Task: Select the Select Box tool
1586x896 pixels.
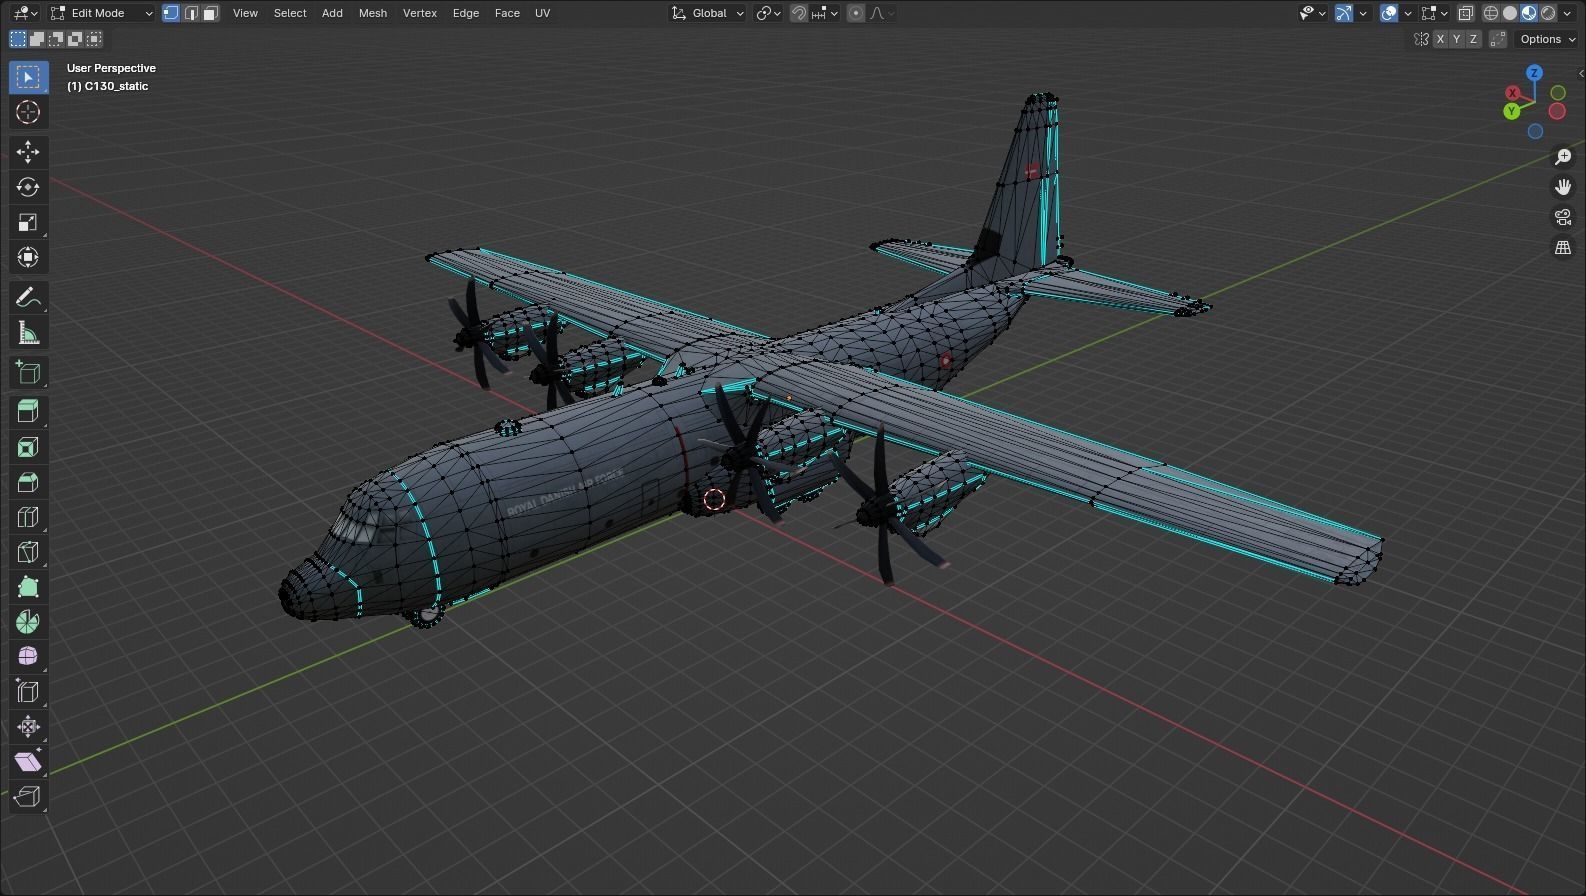Action: click(28, 77)
